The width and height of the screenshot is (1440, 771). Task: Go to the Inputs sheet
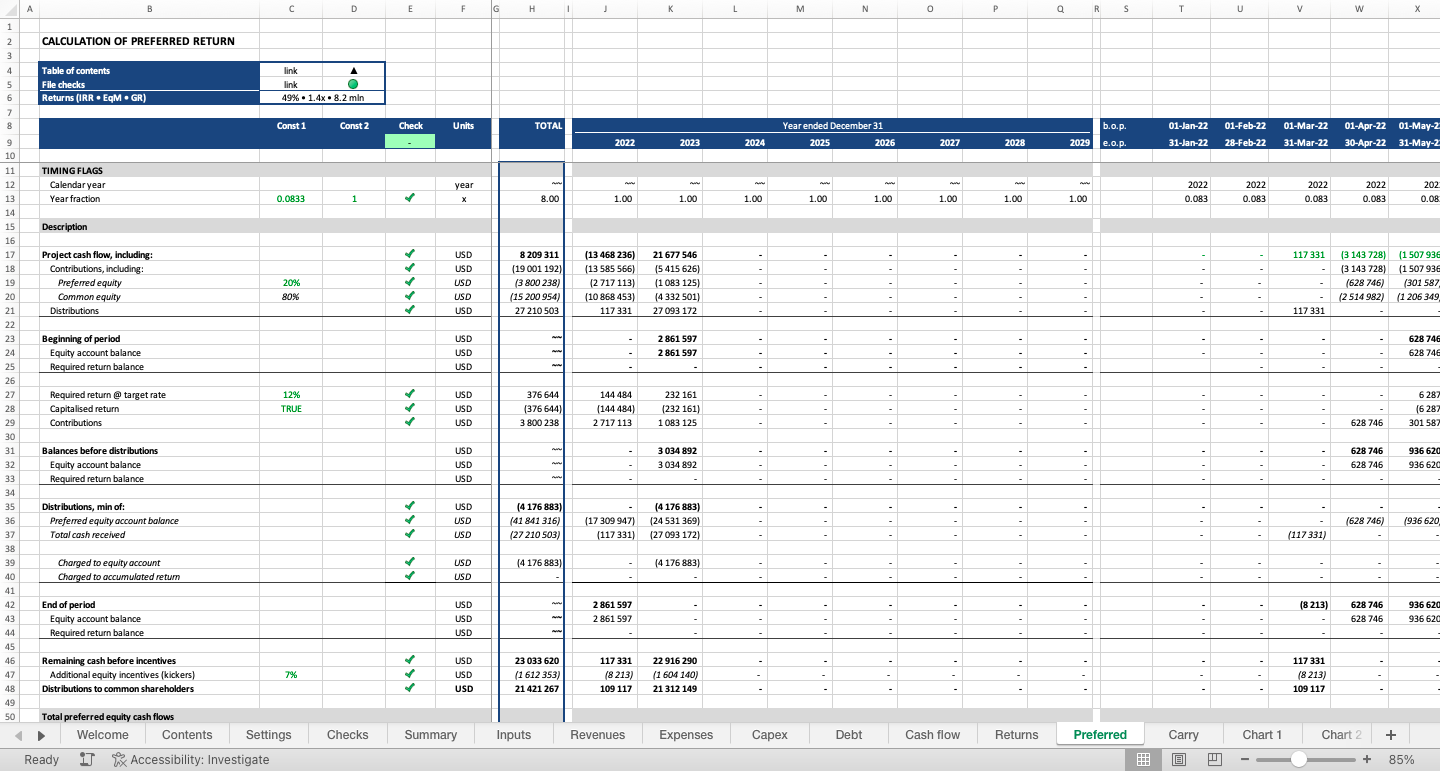(514, 735)
